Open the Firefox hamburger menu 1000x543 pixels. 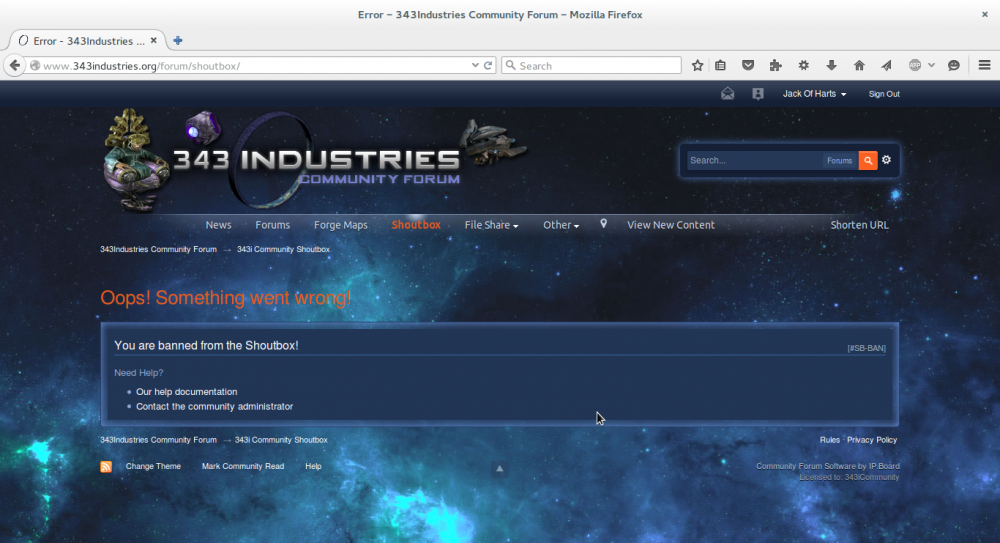[x=984, y=65]
